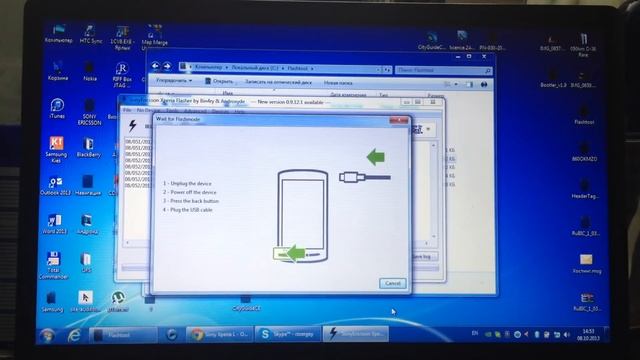Launch Internet Explorer from the taskbar
Image resolution: width=640 pixels, height=360 pixels.
point(74,336)
